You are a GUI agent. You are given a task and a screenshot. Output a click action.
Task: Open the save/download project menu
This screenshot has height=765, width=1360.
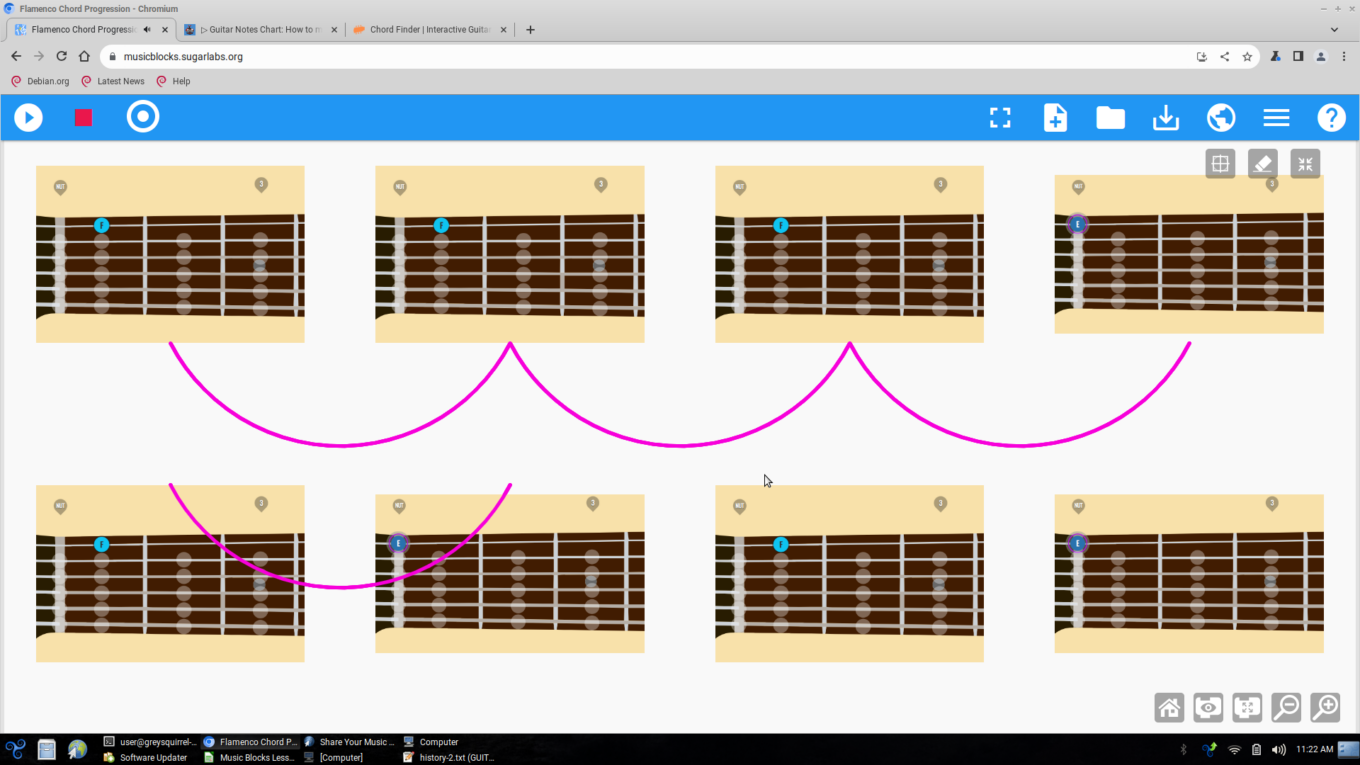[1166, 118]
